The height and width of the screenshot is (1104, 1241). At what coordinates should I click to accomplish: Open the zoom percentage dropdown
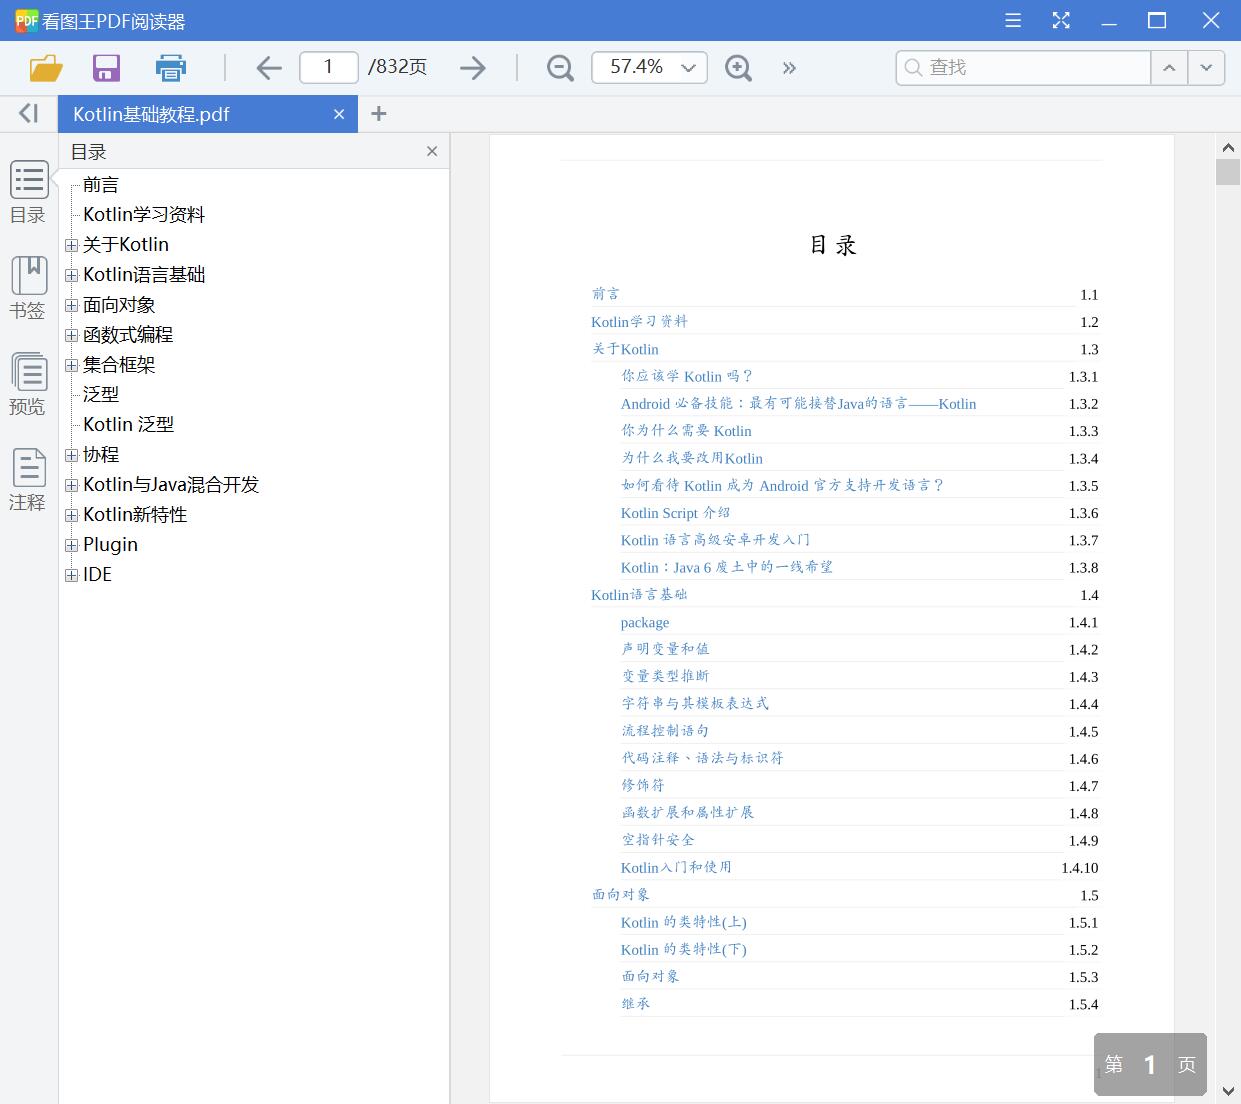687,67
